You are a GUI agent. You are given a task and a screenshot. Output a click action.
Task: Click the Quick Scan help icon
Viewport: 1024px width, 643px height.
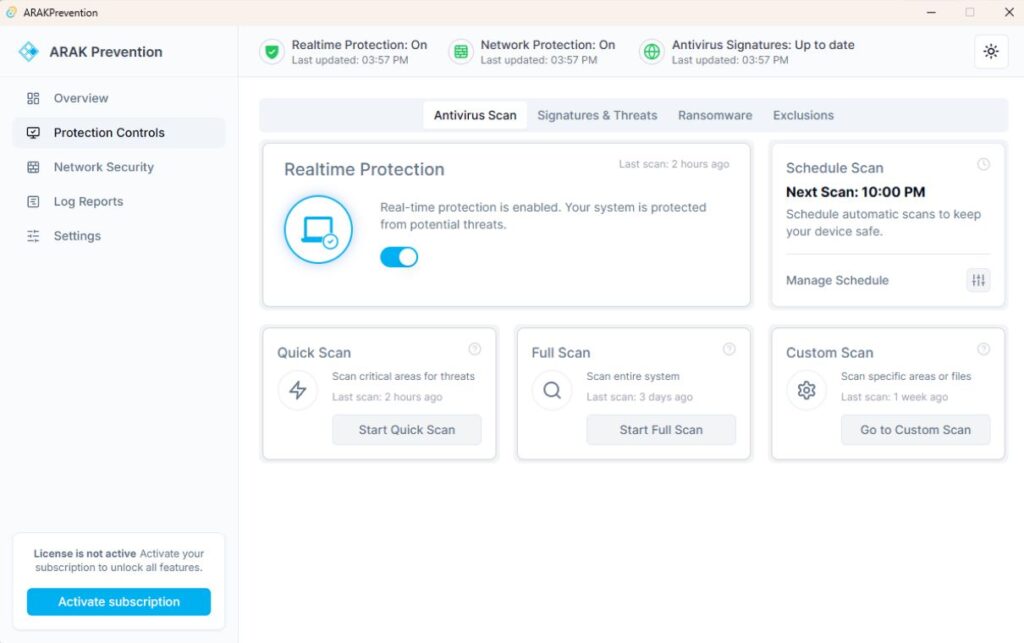pyautogui.click(x=475, y=349)
